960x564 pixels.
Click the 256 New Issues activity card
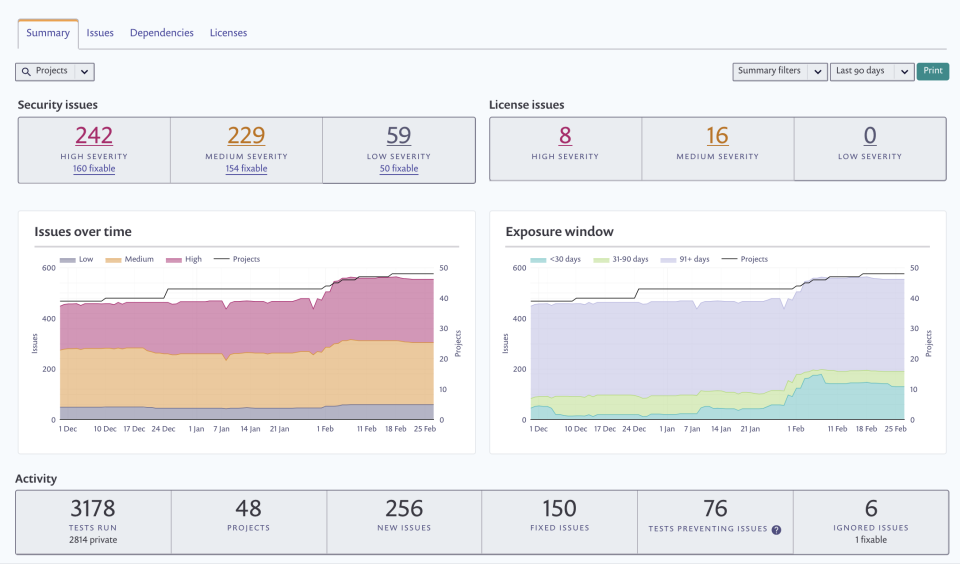tap(404, 522)
